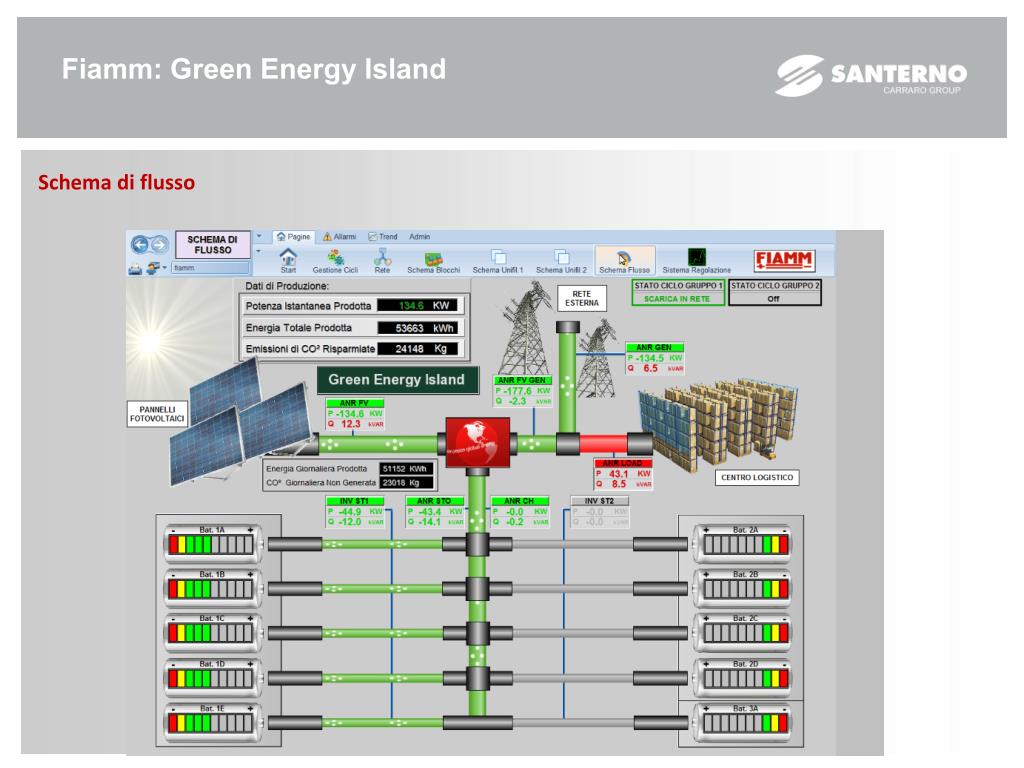The height and width of the screenshot is (768, 1024).
Task: Select battery Bat. 3A
Action: pos(743,721)
